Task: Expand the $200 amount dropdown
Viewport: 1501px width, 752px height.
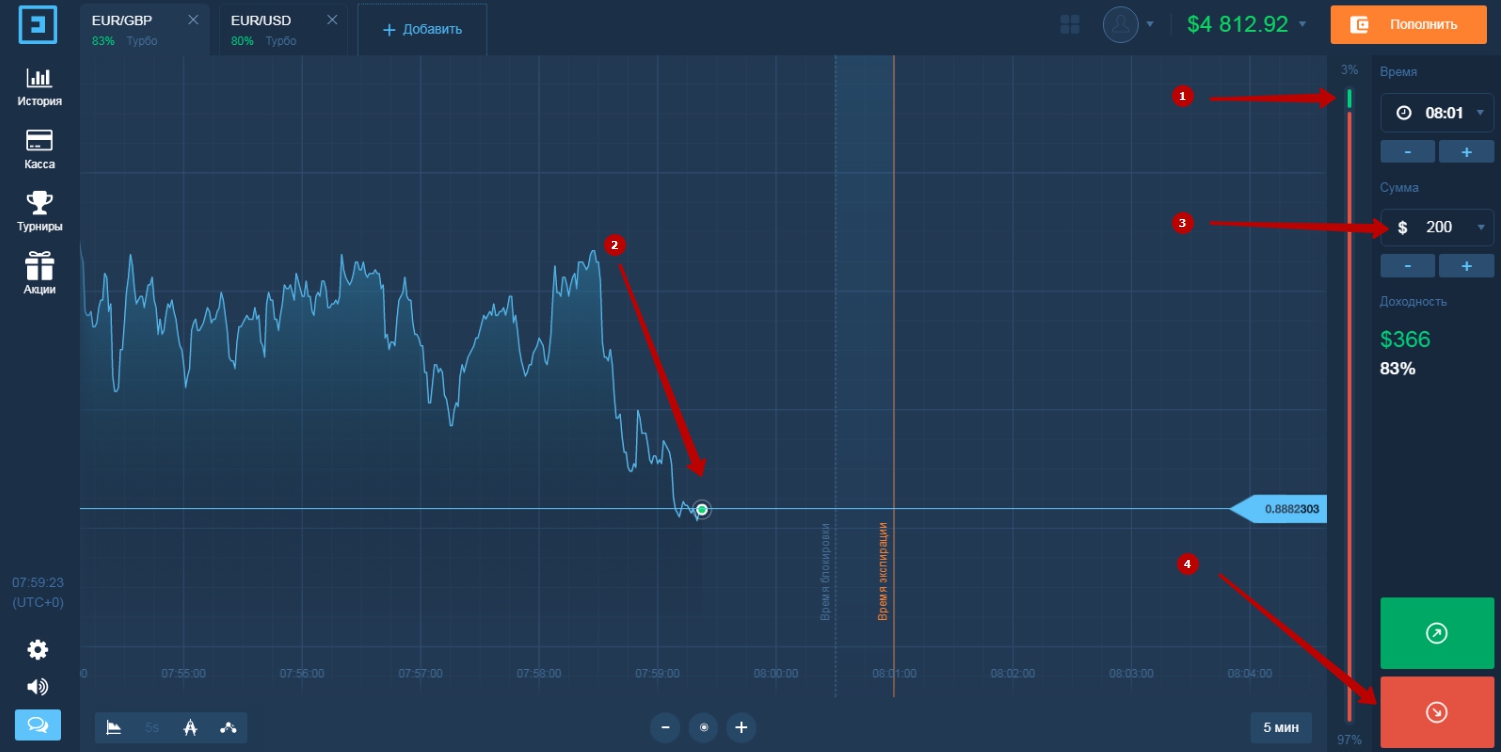Action: pos(1481,228)
